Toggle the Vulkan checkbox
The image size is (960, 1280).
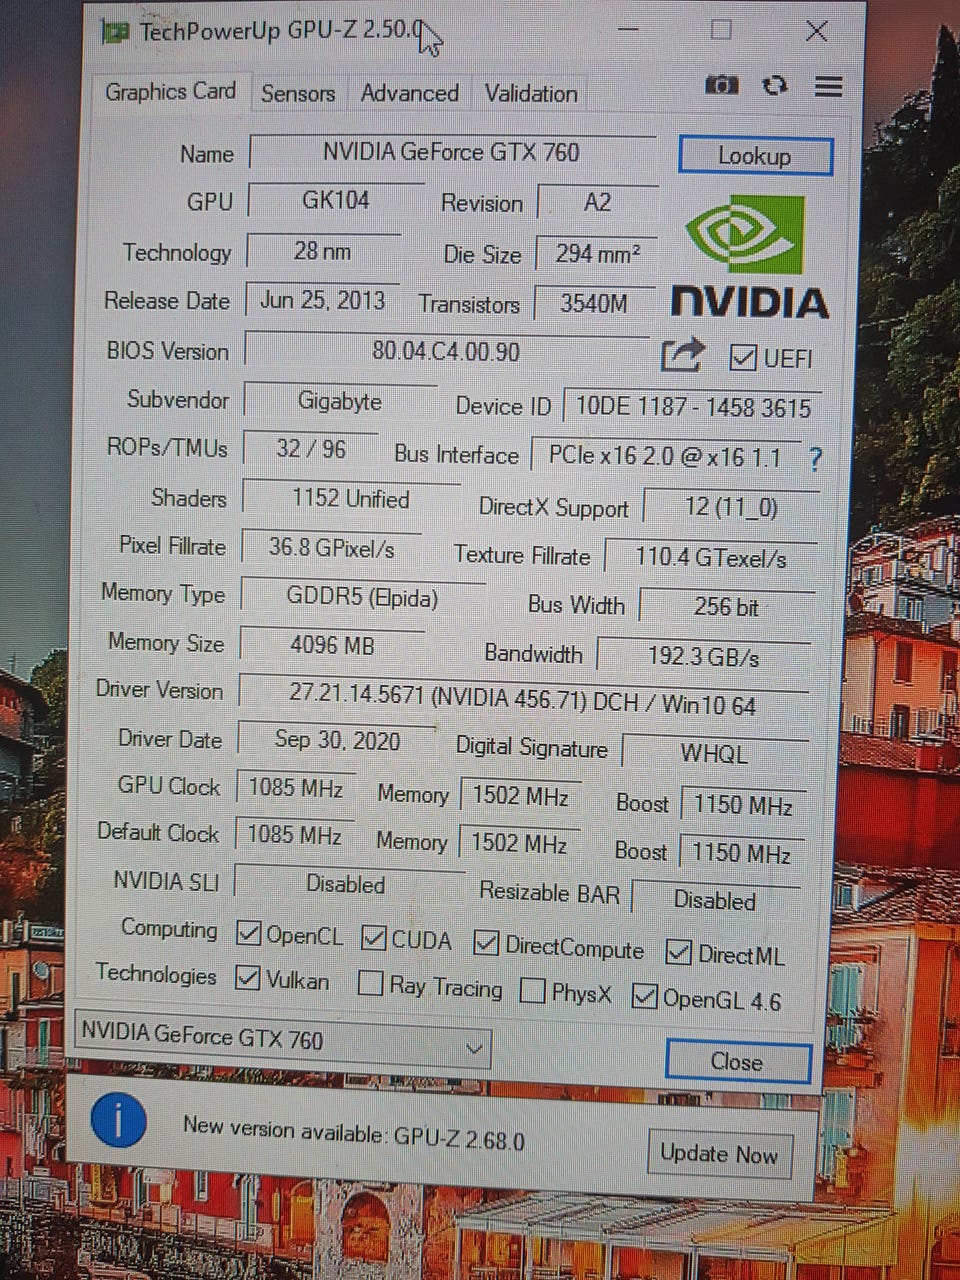coord(246,977)
